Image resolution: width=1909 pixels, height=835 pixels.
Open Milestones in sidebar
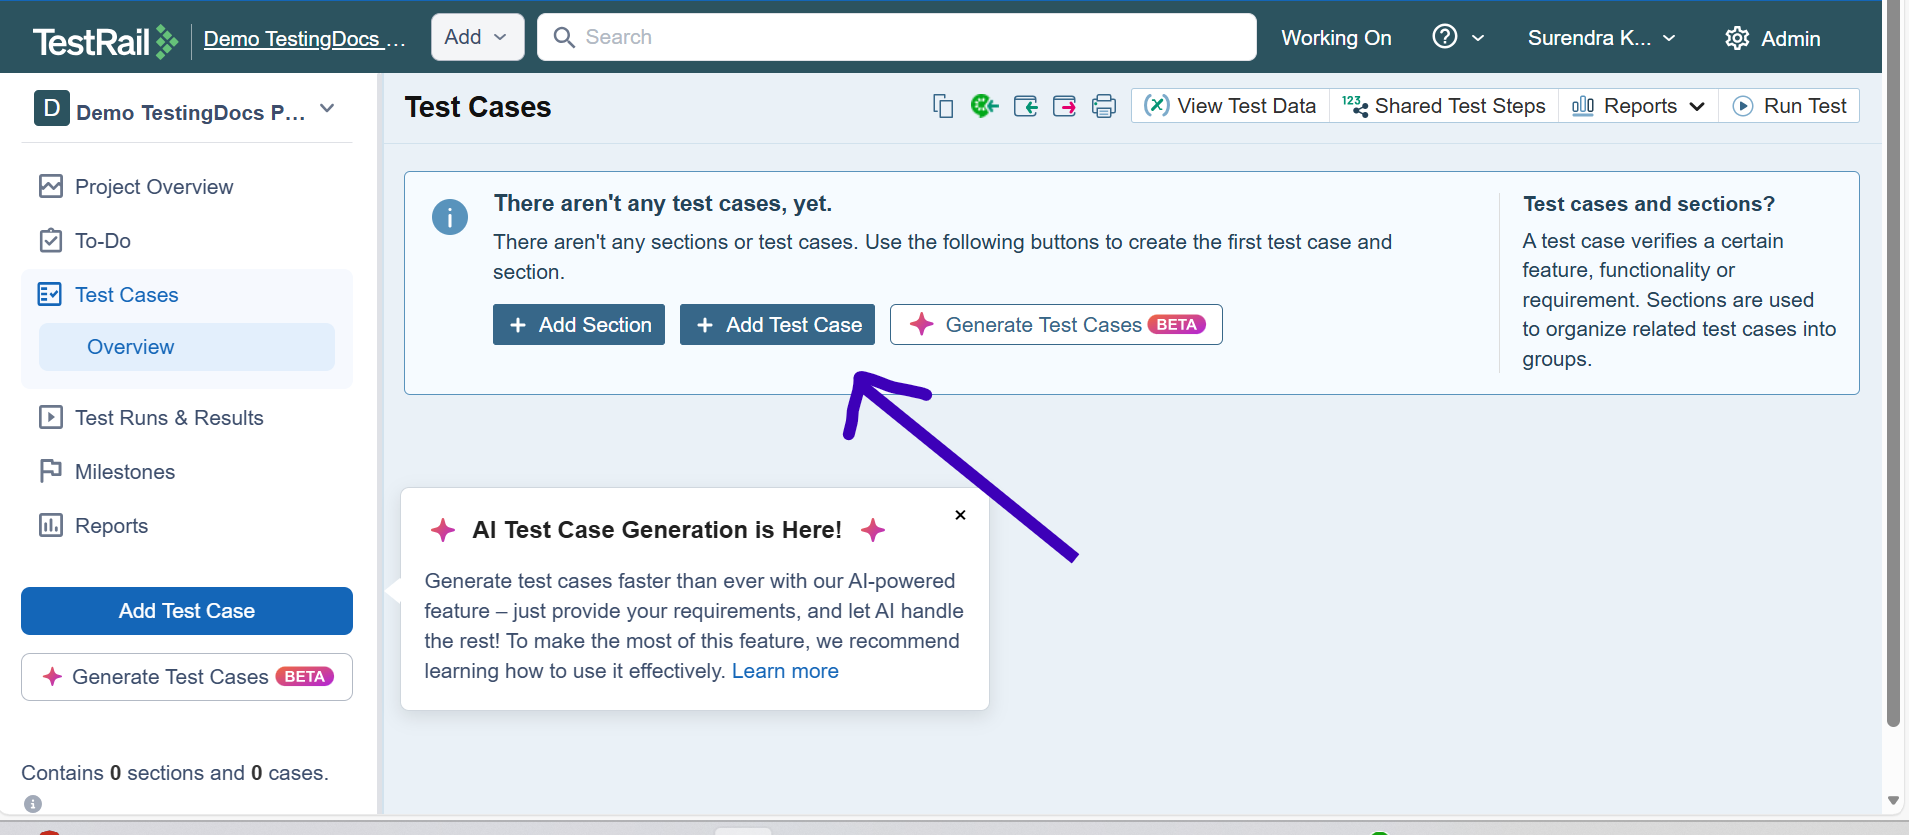124,472
